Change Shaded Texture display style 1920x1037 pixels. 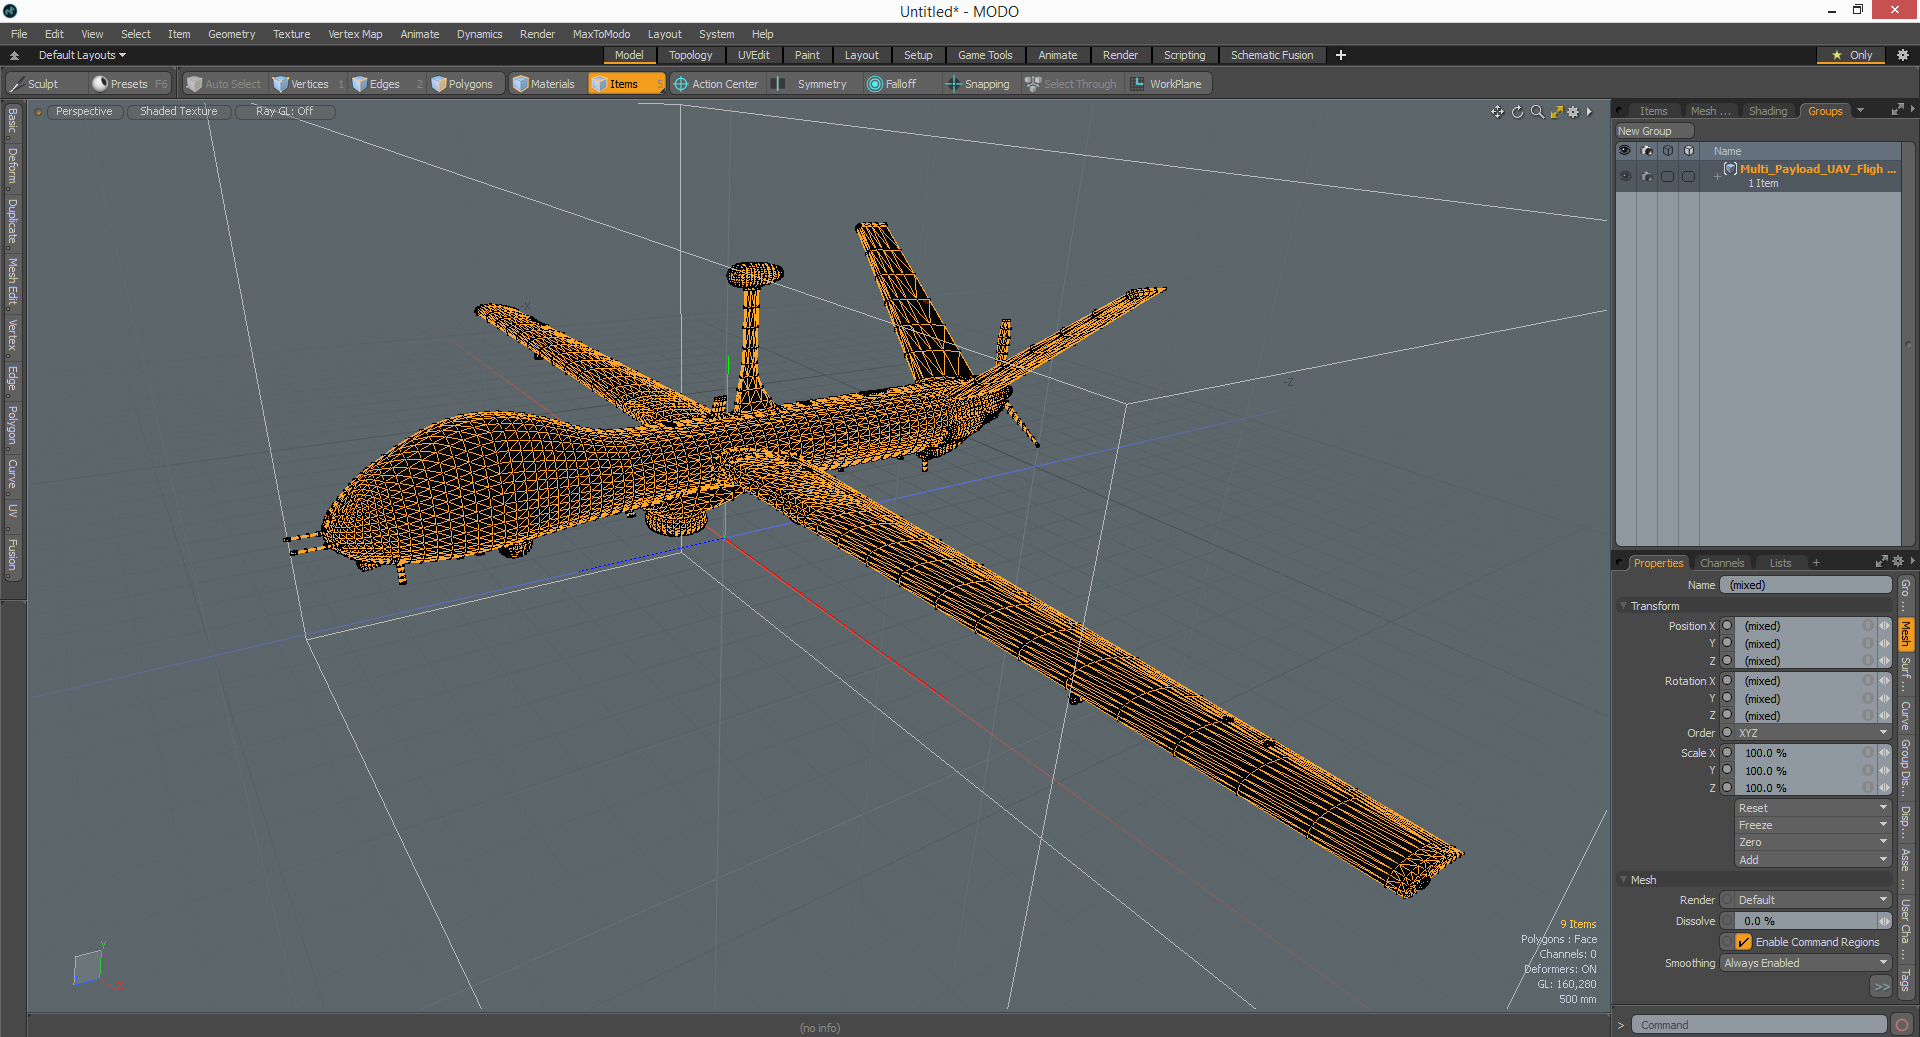click(x=178, y=111)
